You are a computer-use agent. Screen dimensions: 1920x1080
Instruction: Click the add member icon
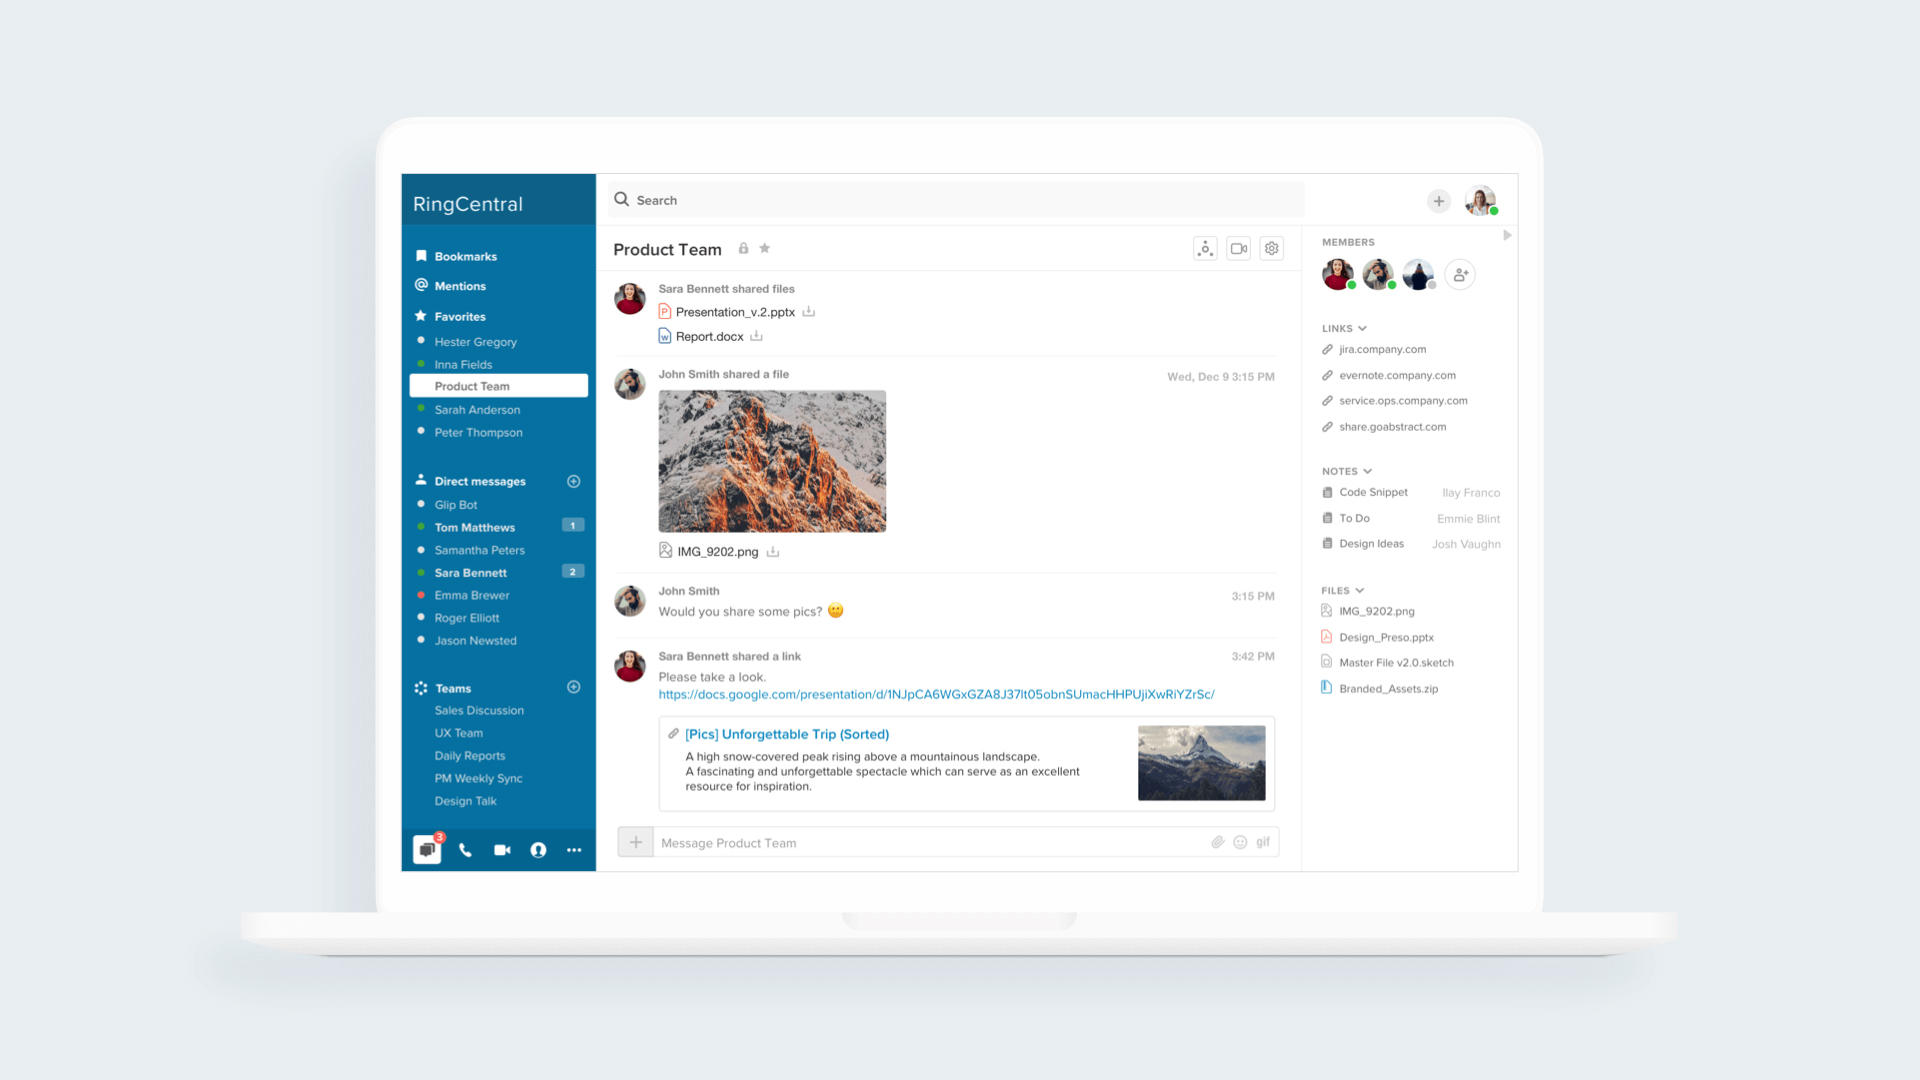pos(1460,275)
